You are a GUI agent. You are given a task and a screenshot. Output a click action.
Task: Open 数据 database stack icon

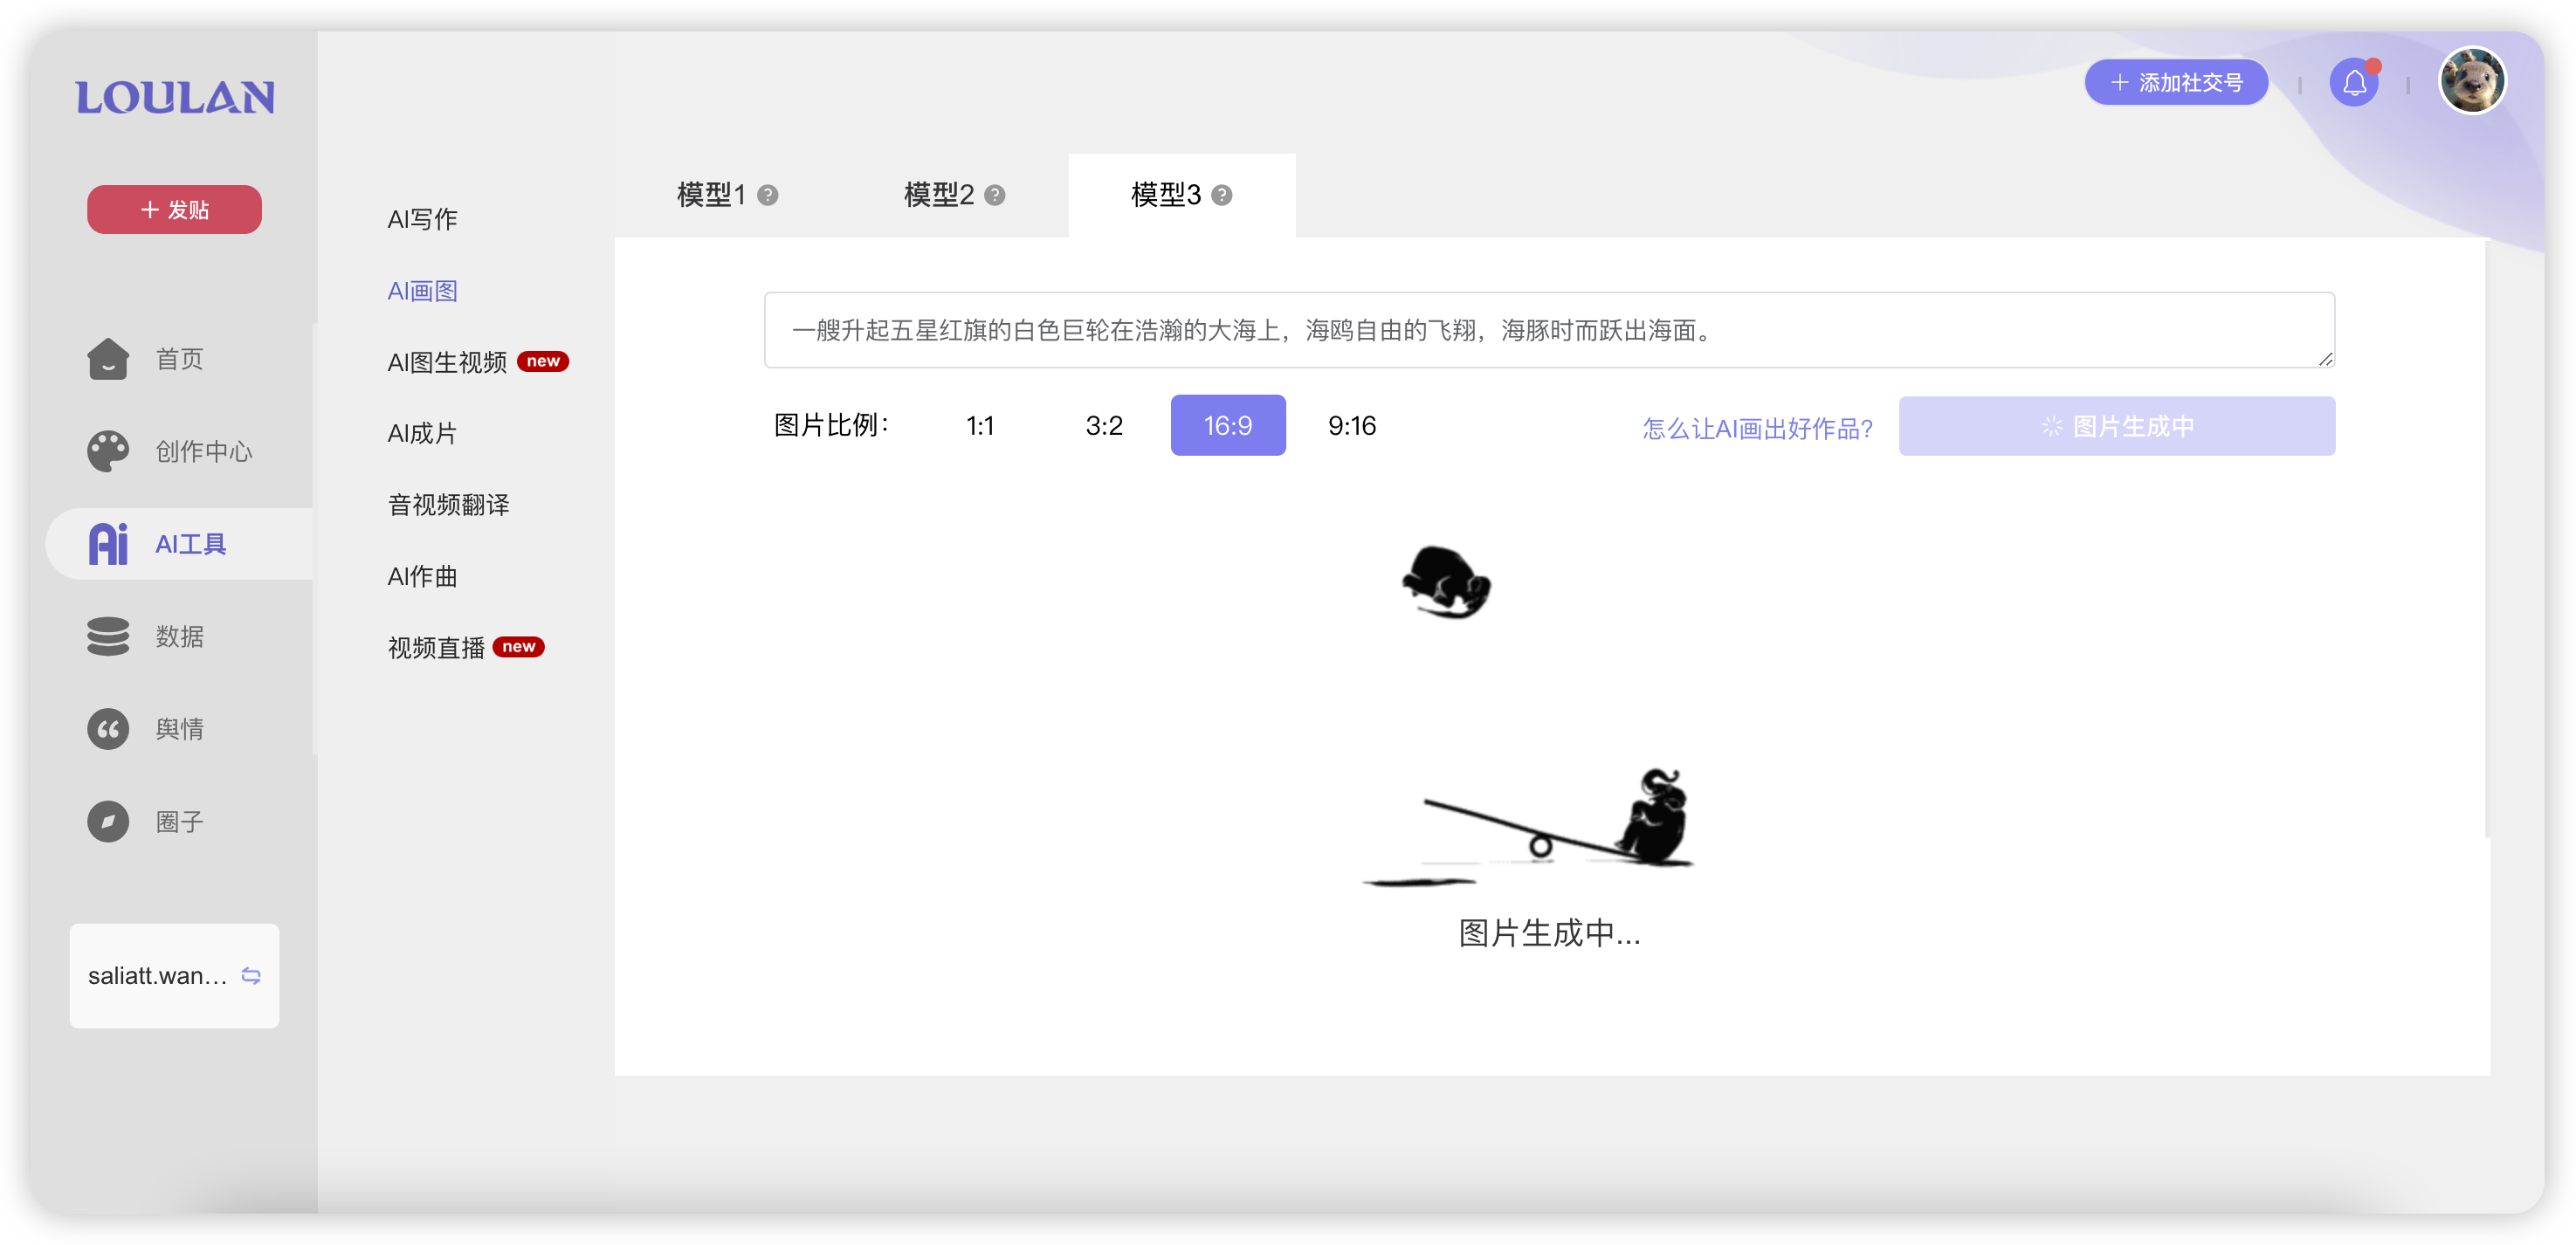click(108, 636)
